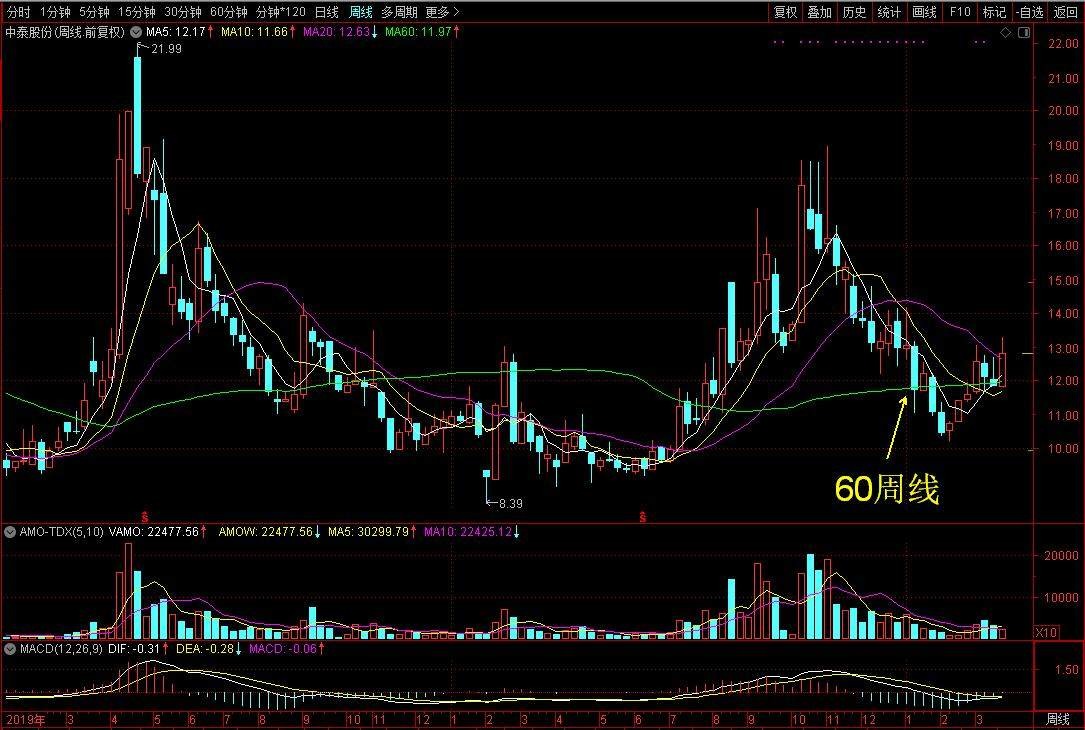Click the 21.99 high price label
Screen dimensions: 1085x730
point(166,48)
